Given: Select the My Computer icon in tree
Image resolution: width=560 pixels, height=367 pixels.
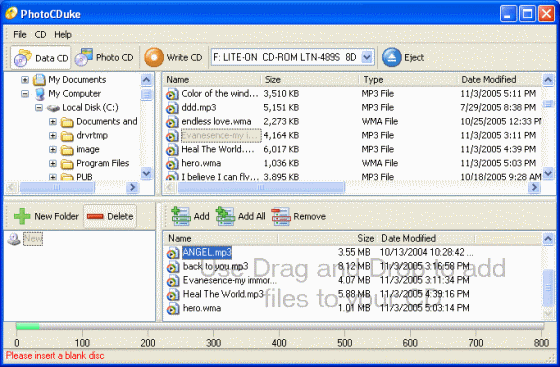Looking at the screenshot, I should [x=40, y=94].
